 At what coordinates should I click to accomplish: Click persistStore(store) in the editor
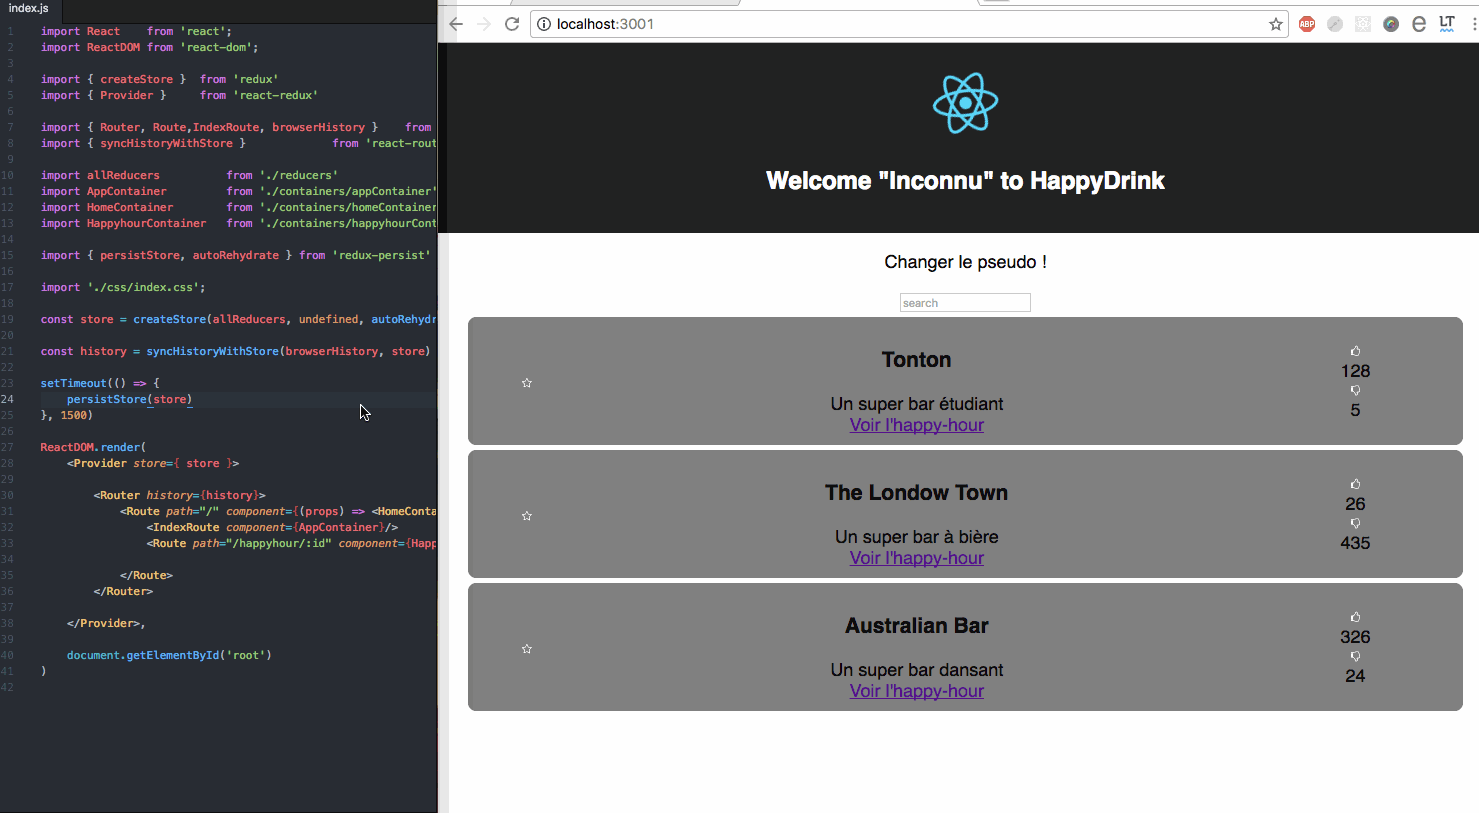(x=129, y=399)
